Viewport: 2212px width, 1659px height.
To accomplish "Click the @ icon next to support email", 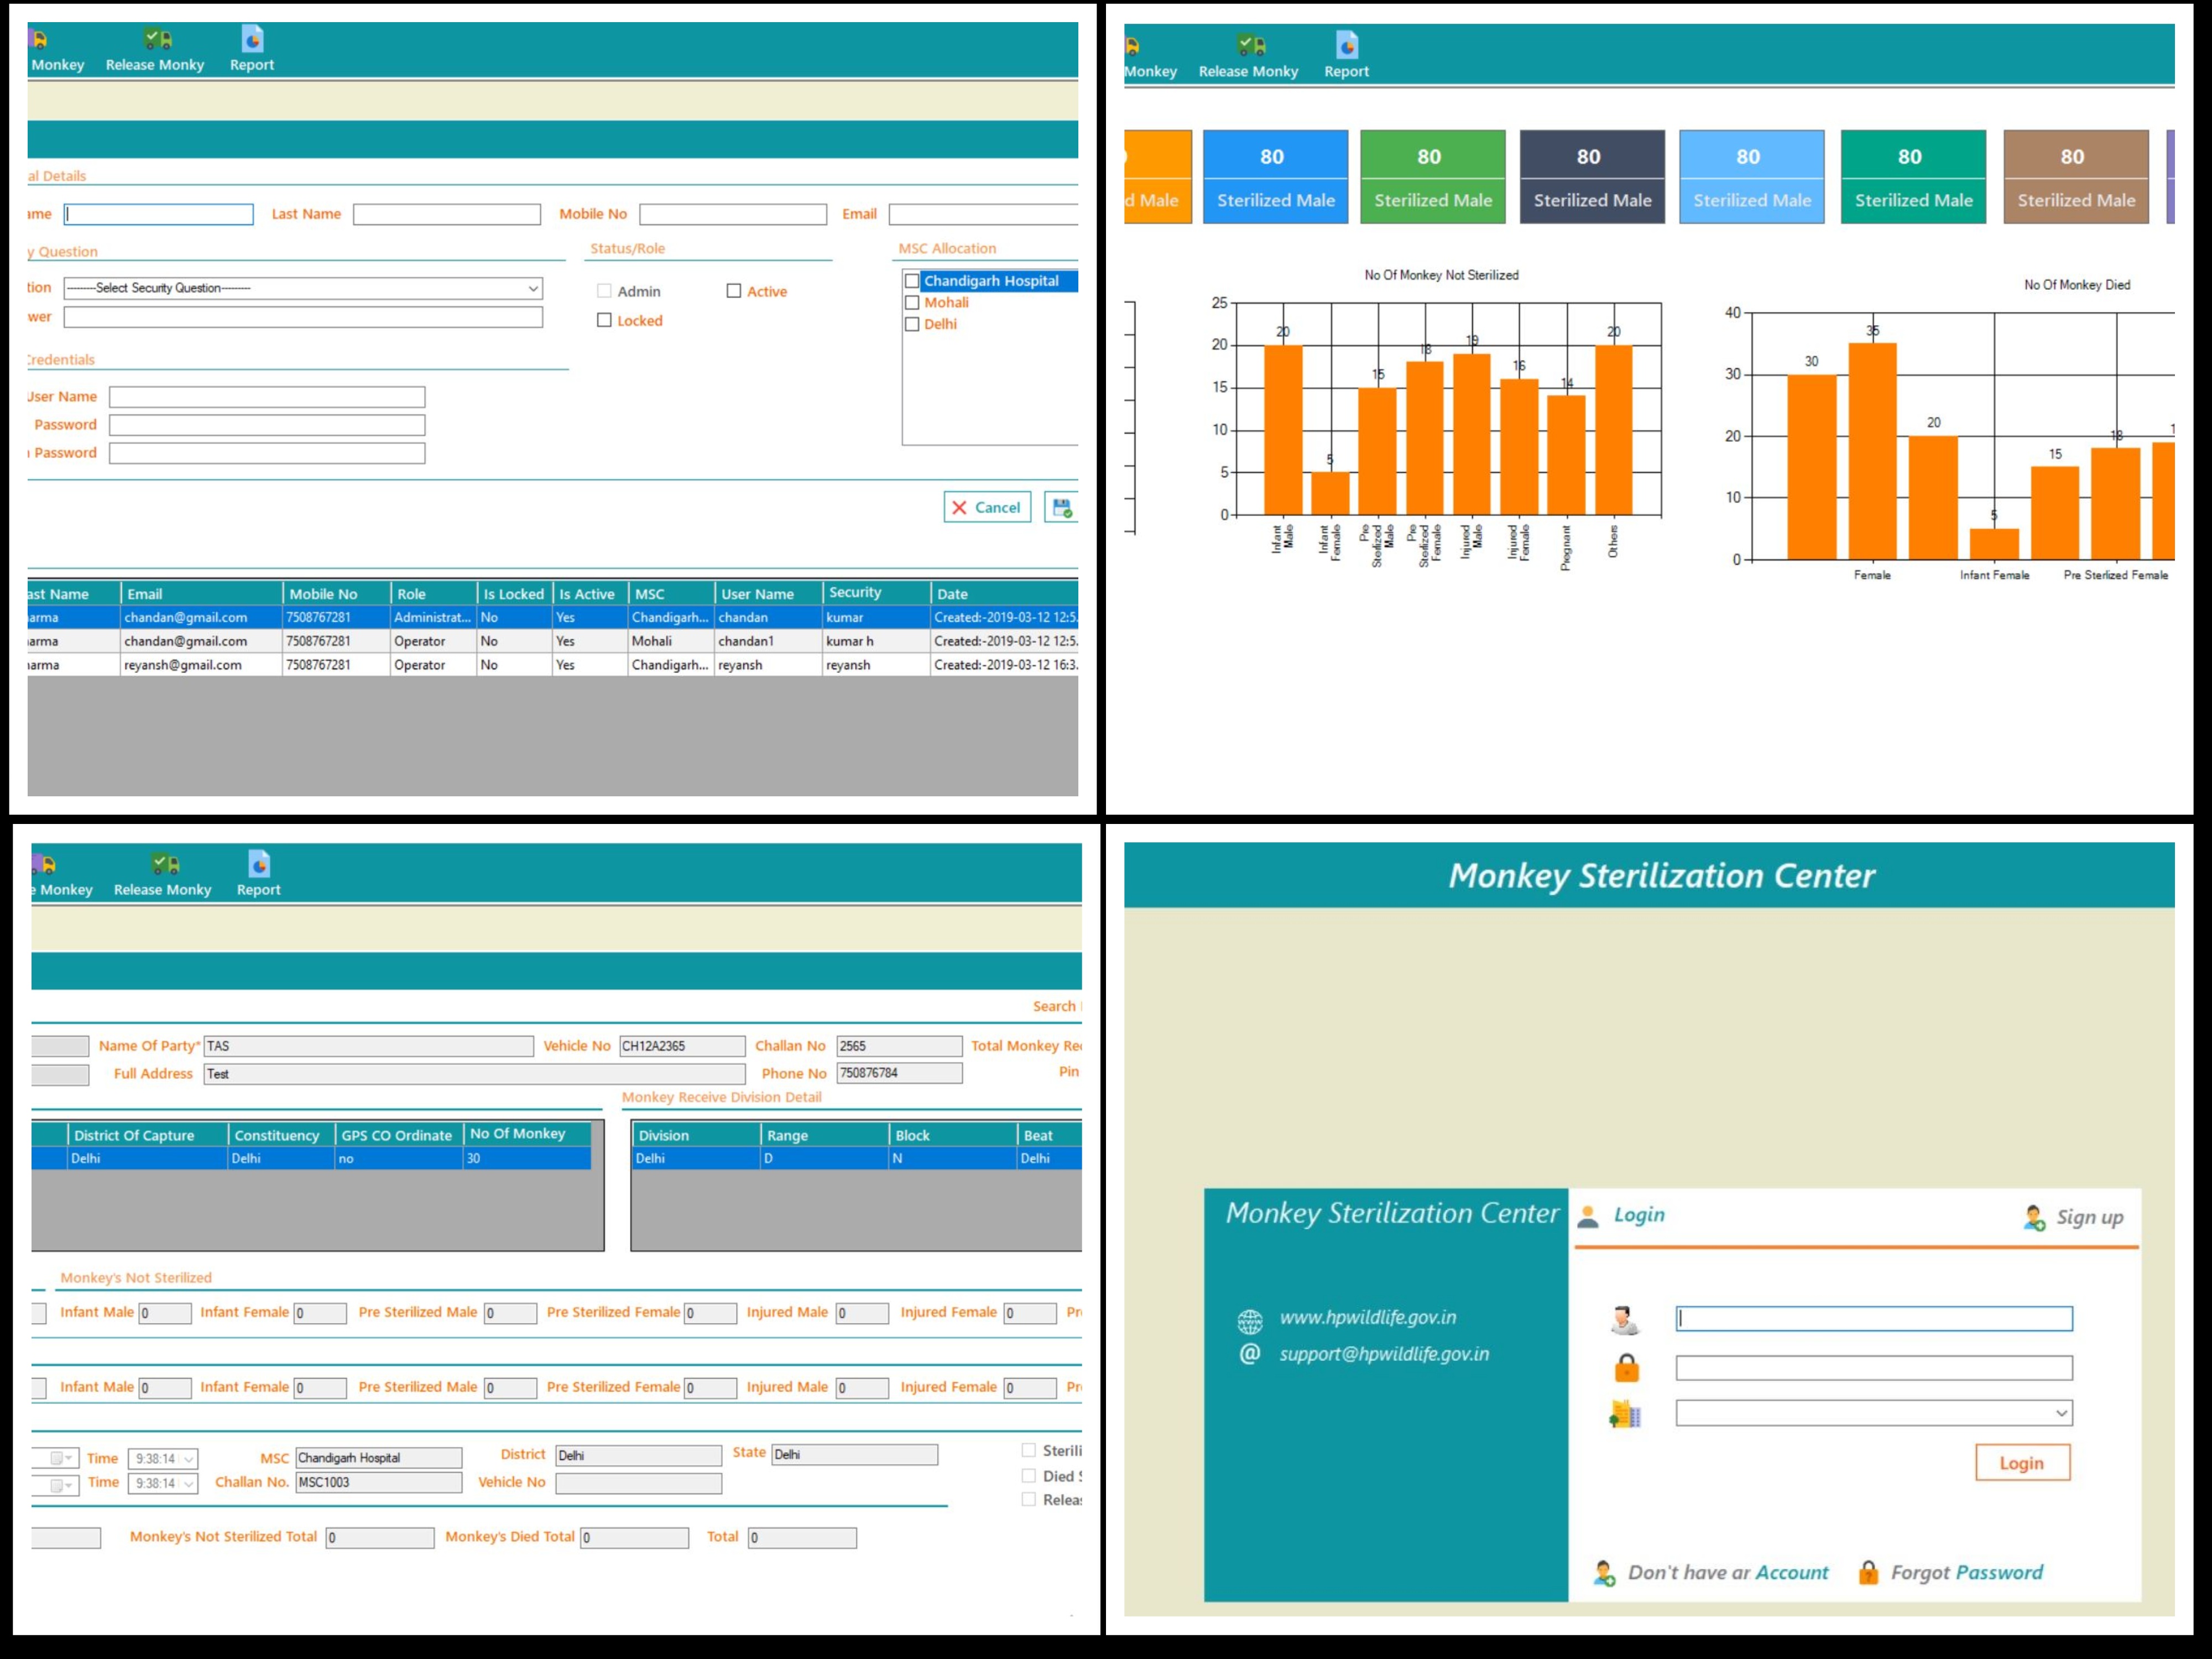I will pos(1250,1354).
